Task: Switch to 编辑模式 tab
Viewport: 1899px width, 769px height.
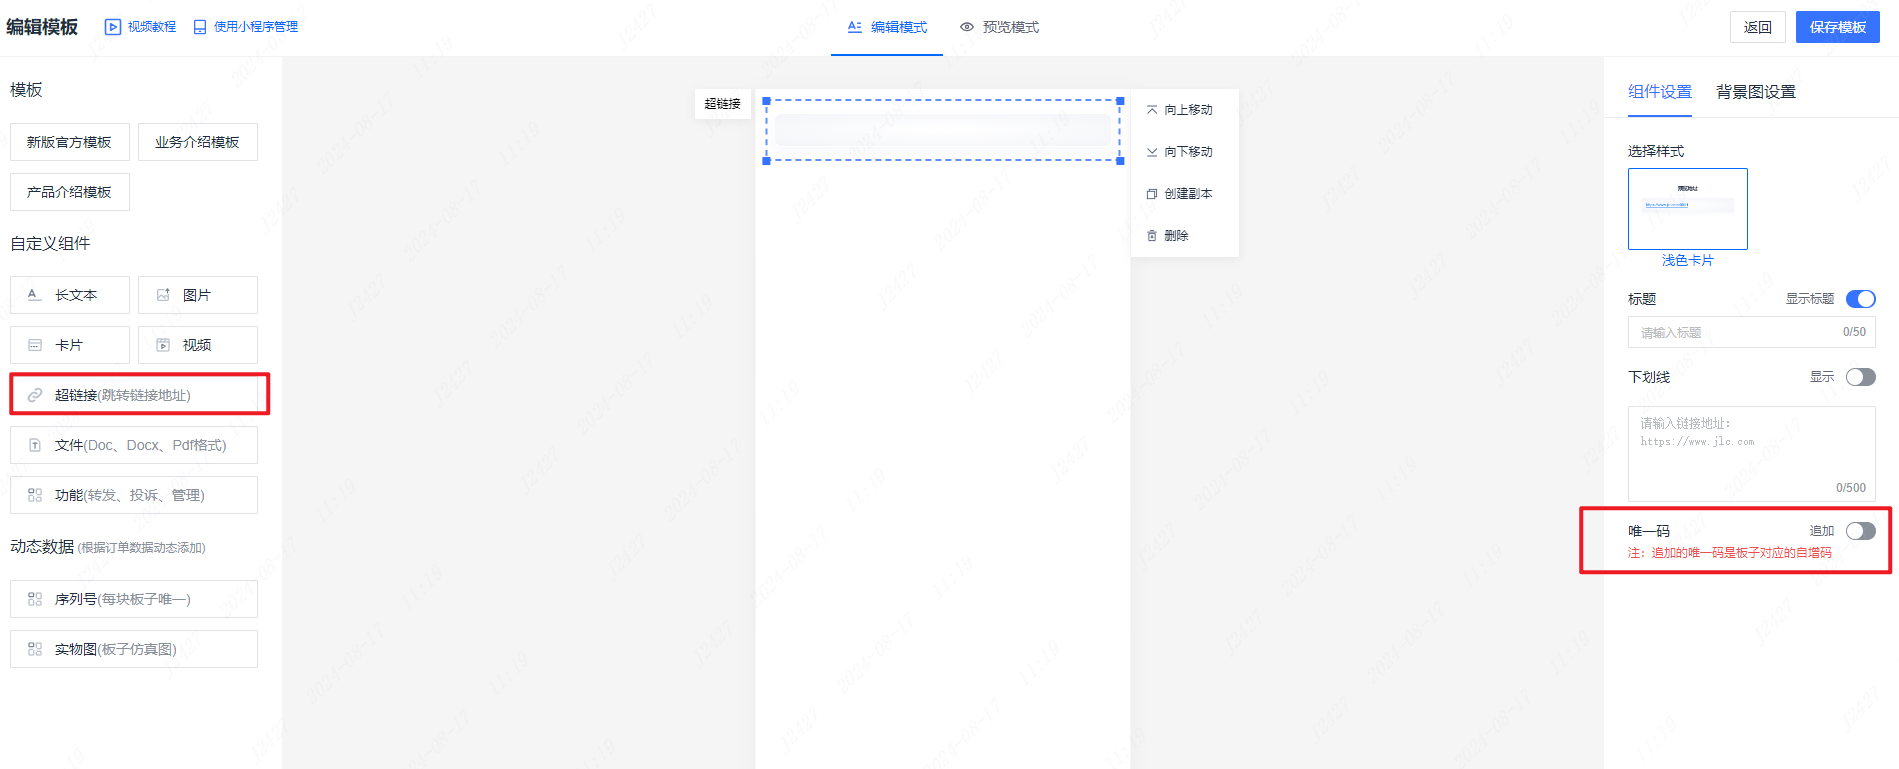Action: pyautogui.click(x=887, y=27)
